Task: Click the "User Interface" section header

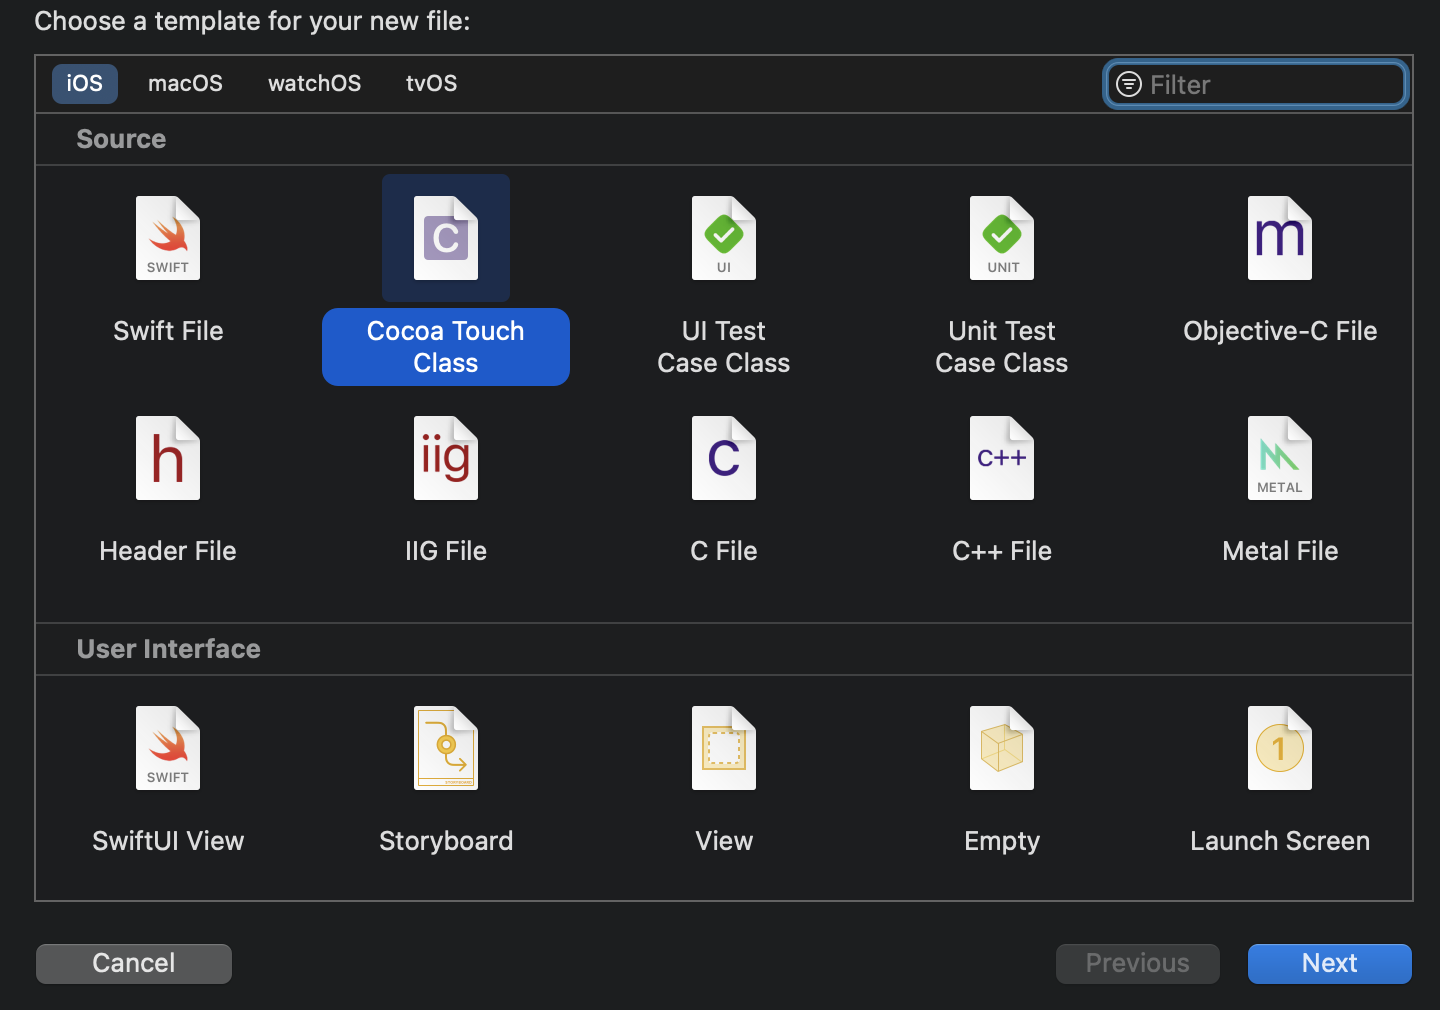Action: click(168, 649)
